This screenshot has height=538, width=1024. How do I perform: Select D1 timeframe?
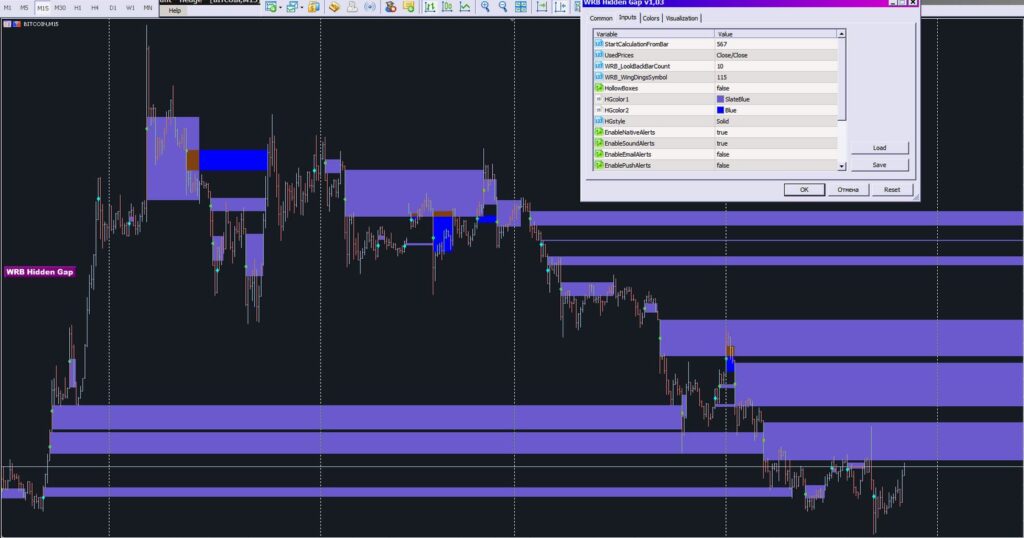(113, 8)
